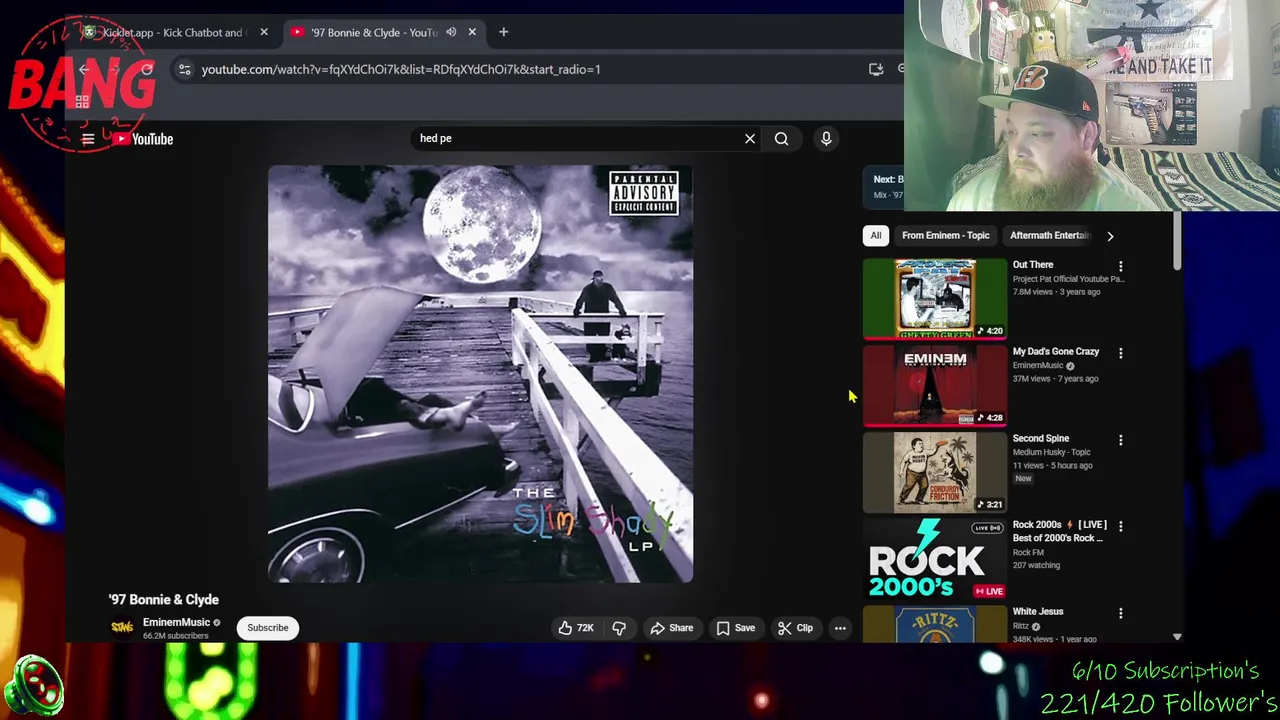Open Out There video thumbnail

click(x=935, y=298)
